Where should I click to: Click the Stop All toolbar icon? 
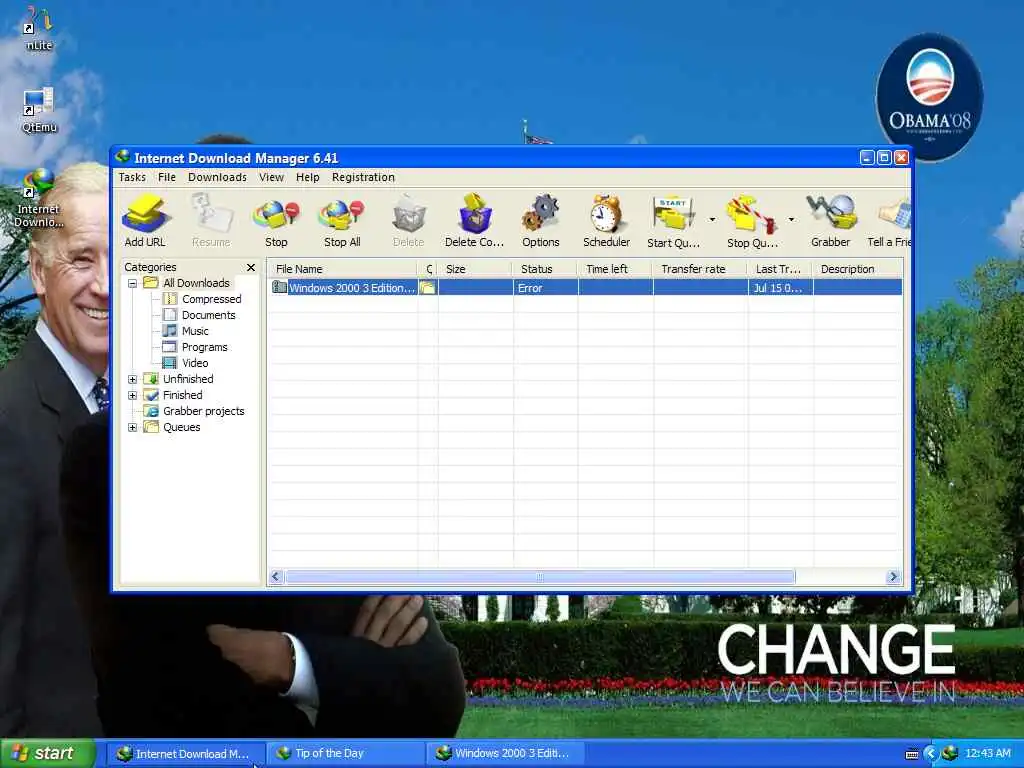(342, 221)
